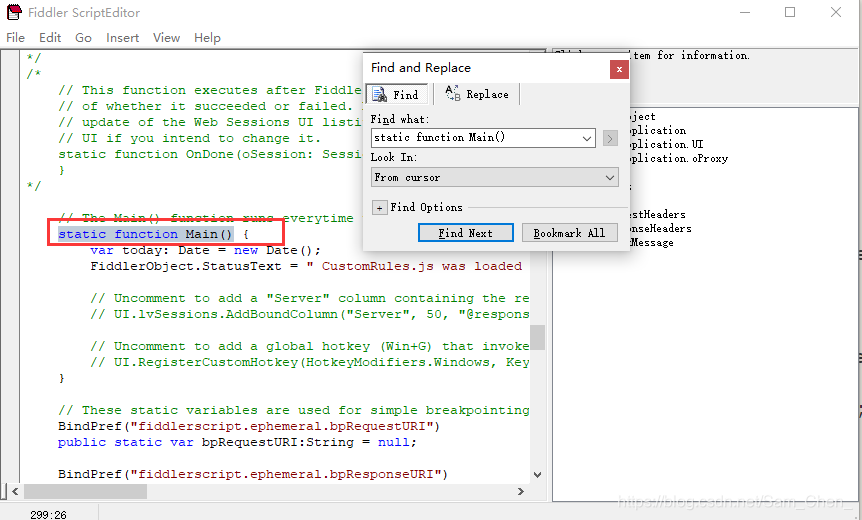
Task: Click the Find Next button
Action: coord(466,233)
